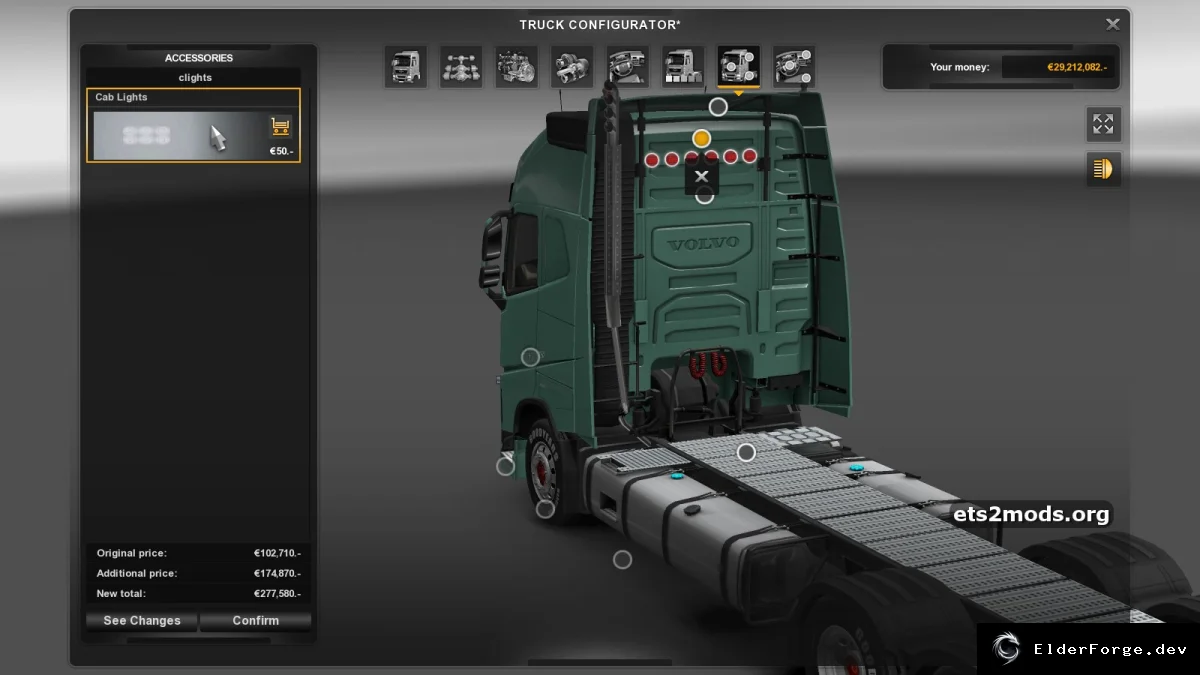The image size is (1200, 675).
Task: Confirm the truck configuration
Action: coord(256,621)
